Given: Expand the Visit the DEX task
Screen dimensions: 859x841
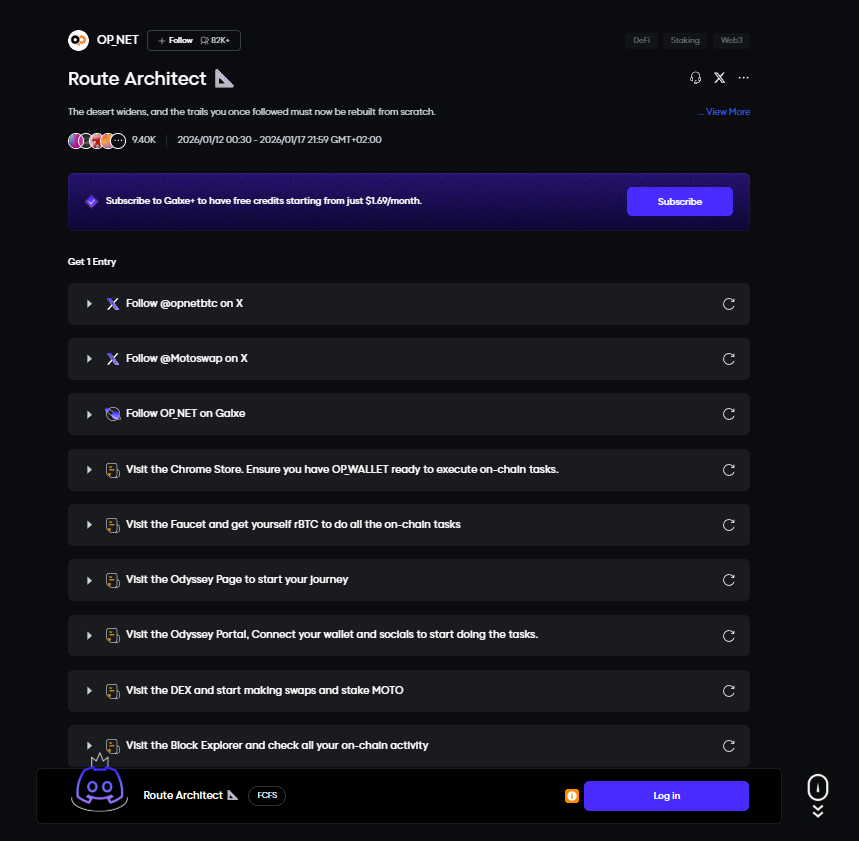Looking at the screenshot, I should click(89, 691).
